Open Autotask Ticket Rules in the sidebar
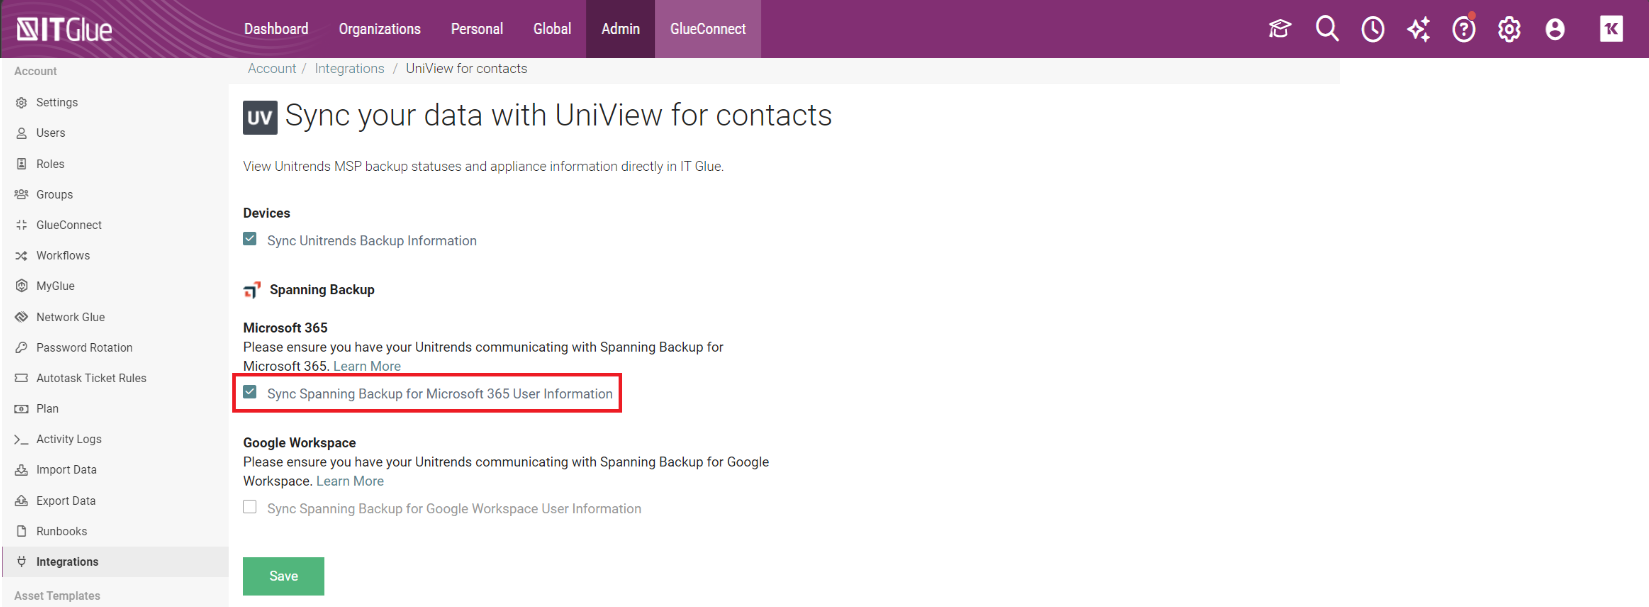This screenshot has width=1649, height=607. pos(92,378)
